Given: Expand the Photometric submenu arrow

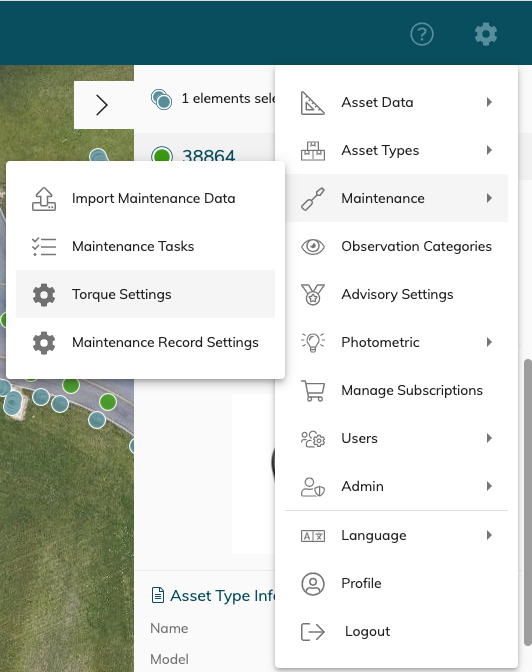Looking at the screenshot, I should [x=489, y=342].
